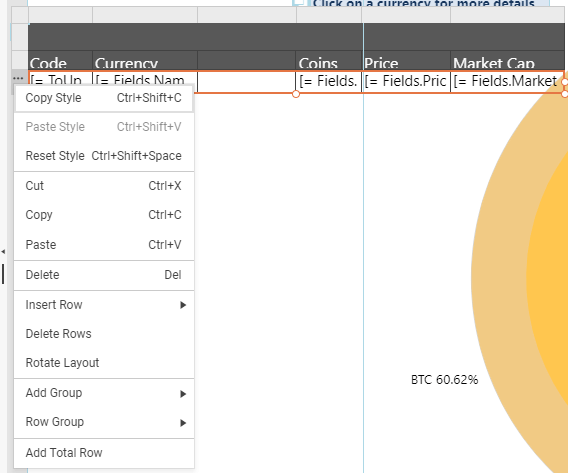Choose Copy from the context menu

pyautogui.click(x=104, y=215)
